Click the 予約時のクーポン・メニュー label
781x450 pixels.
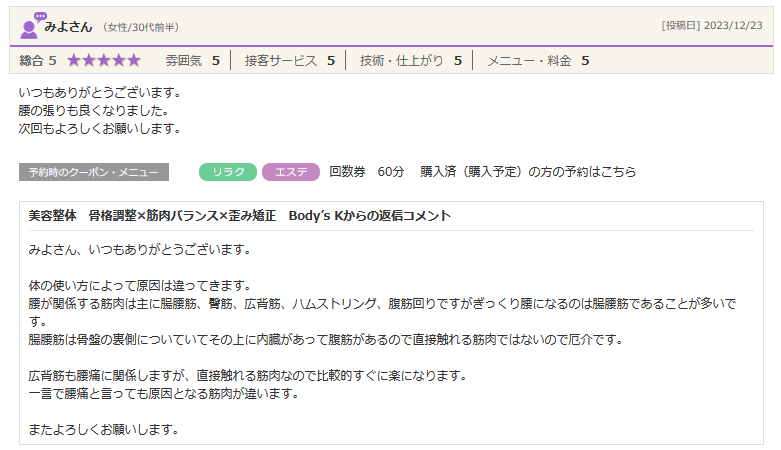point(94,172)
